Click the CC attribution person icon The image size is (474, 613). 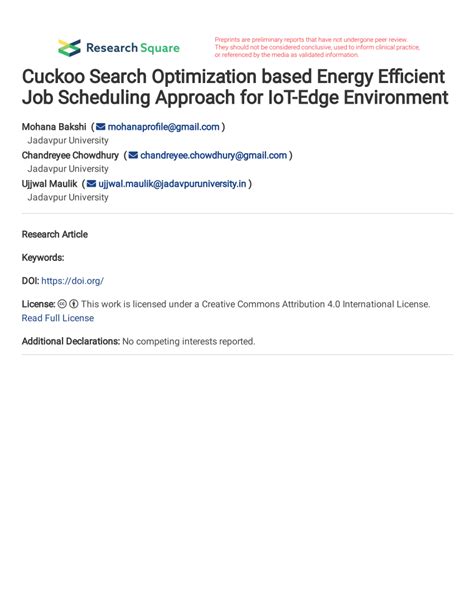(x=74, y=304)
